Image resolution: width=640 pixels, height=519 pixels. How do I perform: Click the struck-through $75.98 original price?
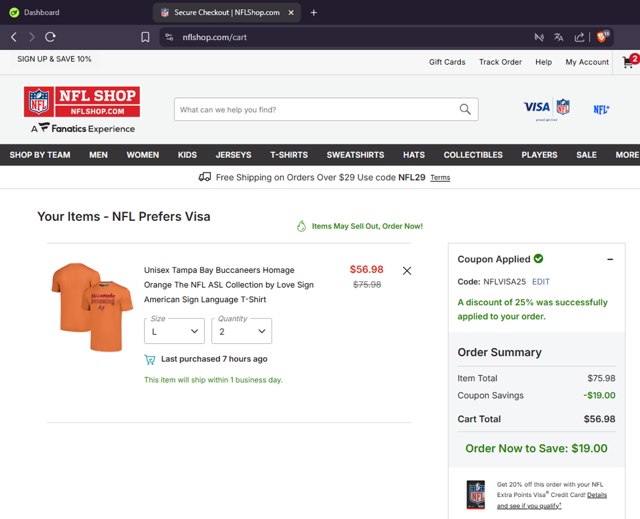tap(367, 285)
